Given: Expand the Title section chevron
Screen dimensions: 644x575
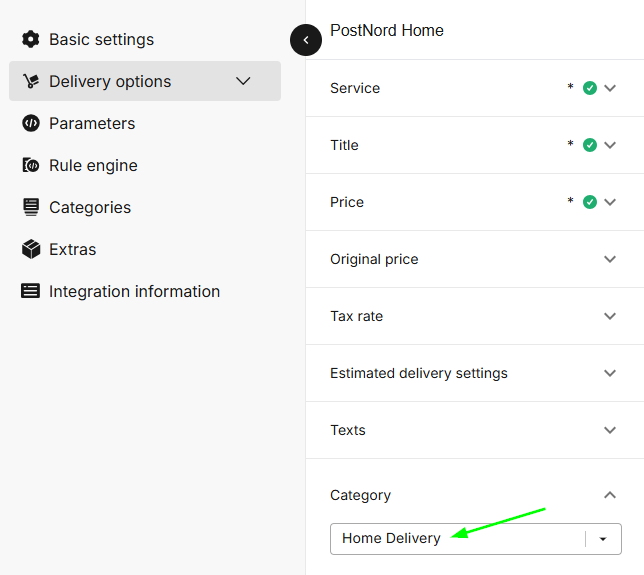Looking at the screenshot, I should coord(610,145).
